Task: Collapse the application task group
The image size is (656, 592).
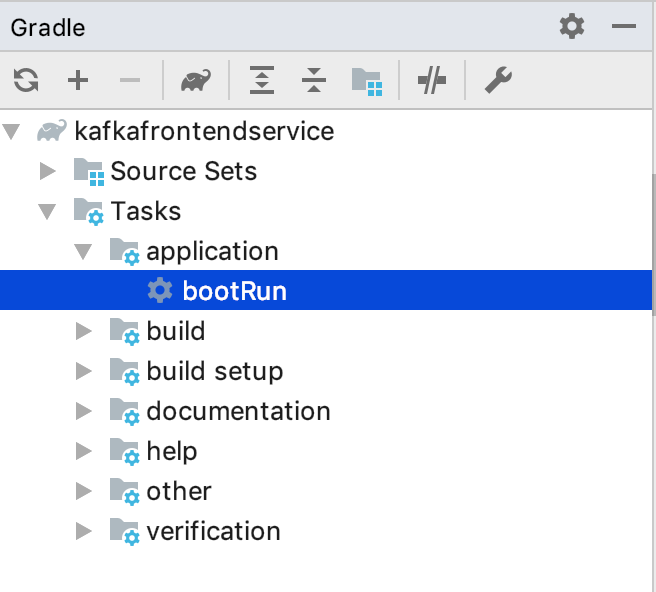Action: (x=83, y=251)
